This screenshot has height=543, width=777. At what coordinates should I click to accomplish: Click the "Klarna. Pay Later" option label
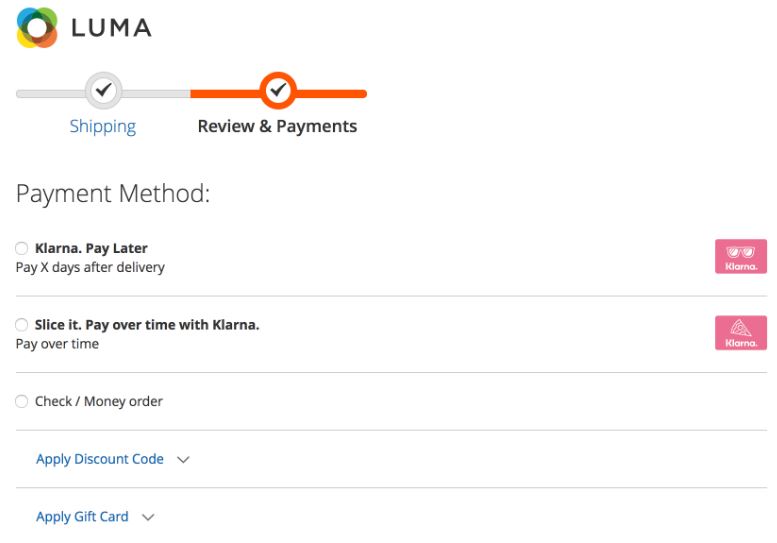coord(91,248)
